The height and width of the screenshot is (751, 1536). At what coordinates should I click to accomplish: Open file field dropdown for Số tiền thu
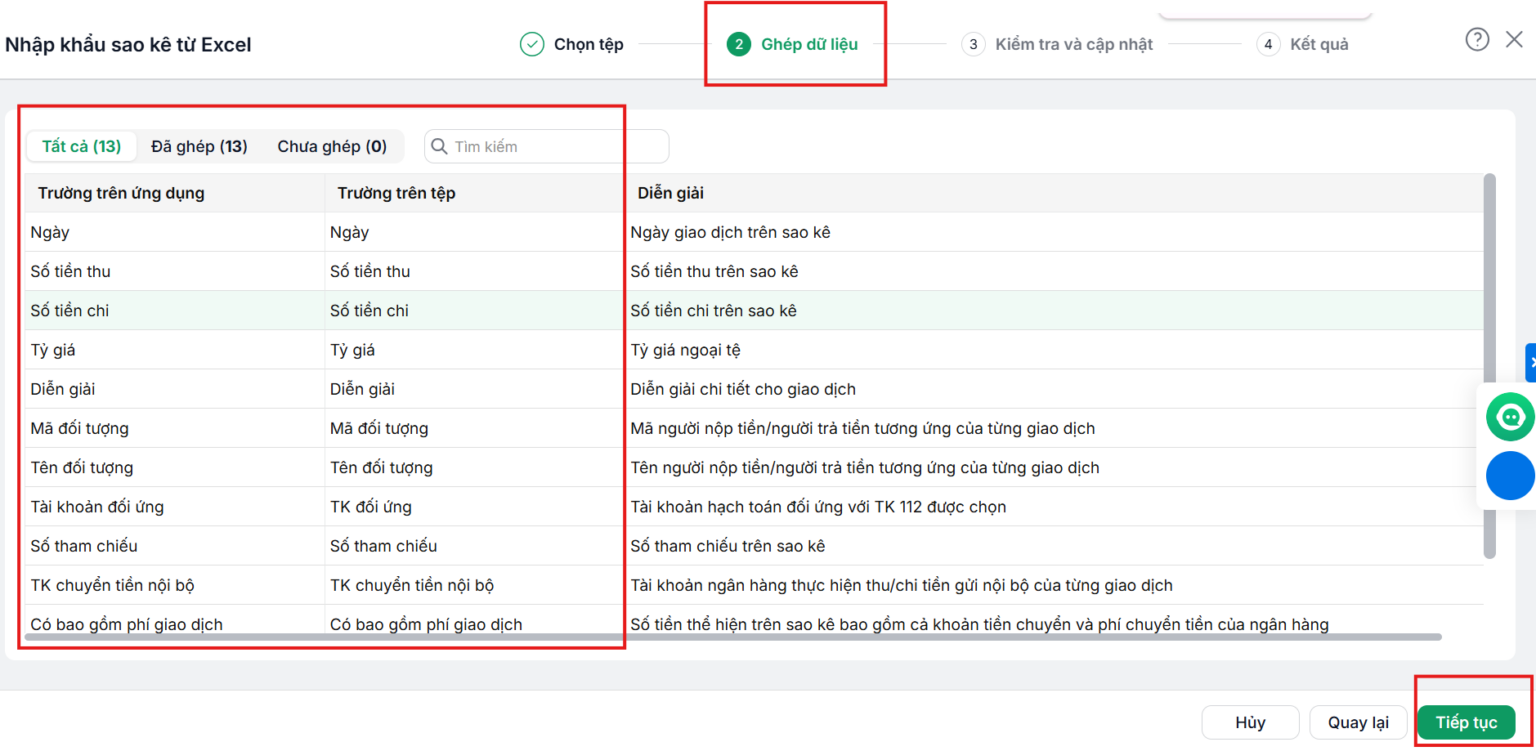[474, 271]
